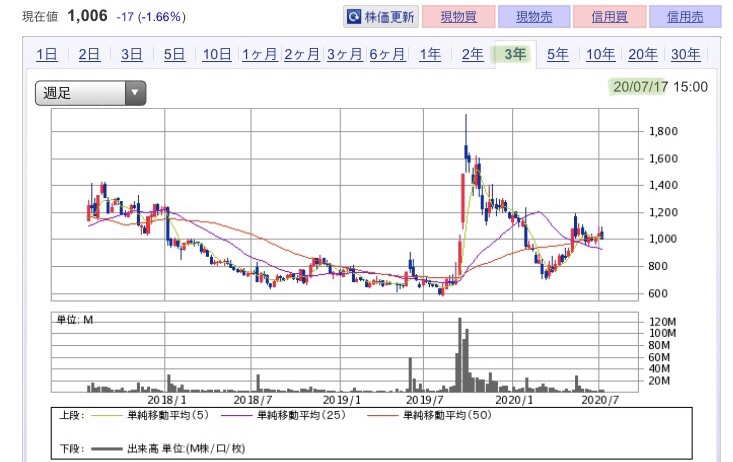Click the 単純移動平均(5) legend entry
Viewport: 733px width, 462px height.
tap(150, 415)
